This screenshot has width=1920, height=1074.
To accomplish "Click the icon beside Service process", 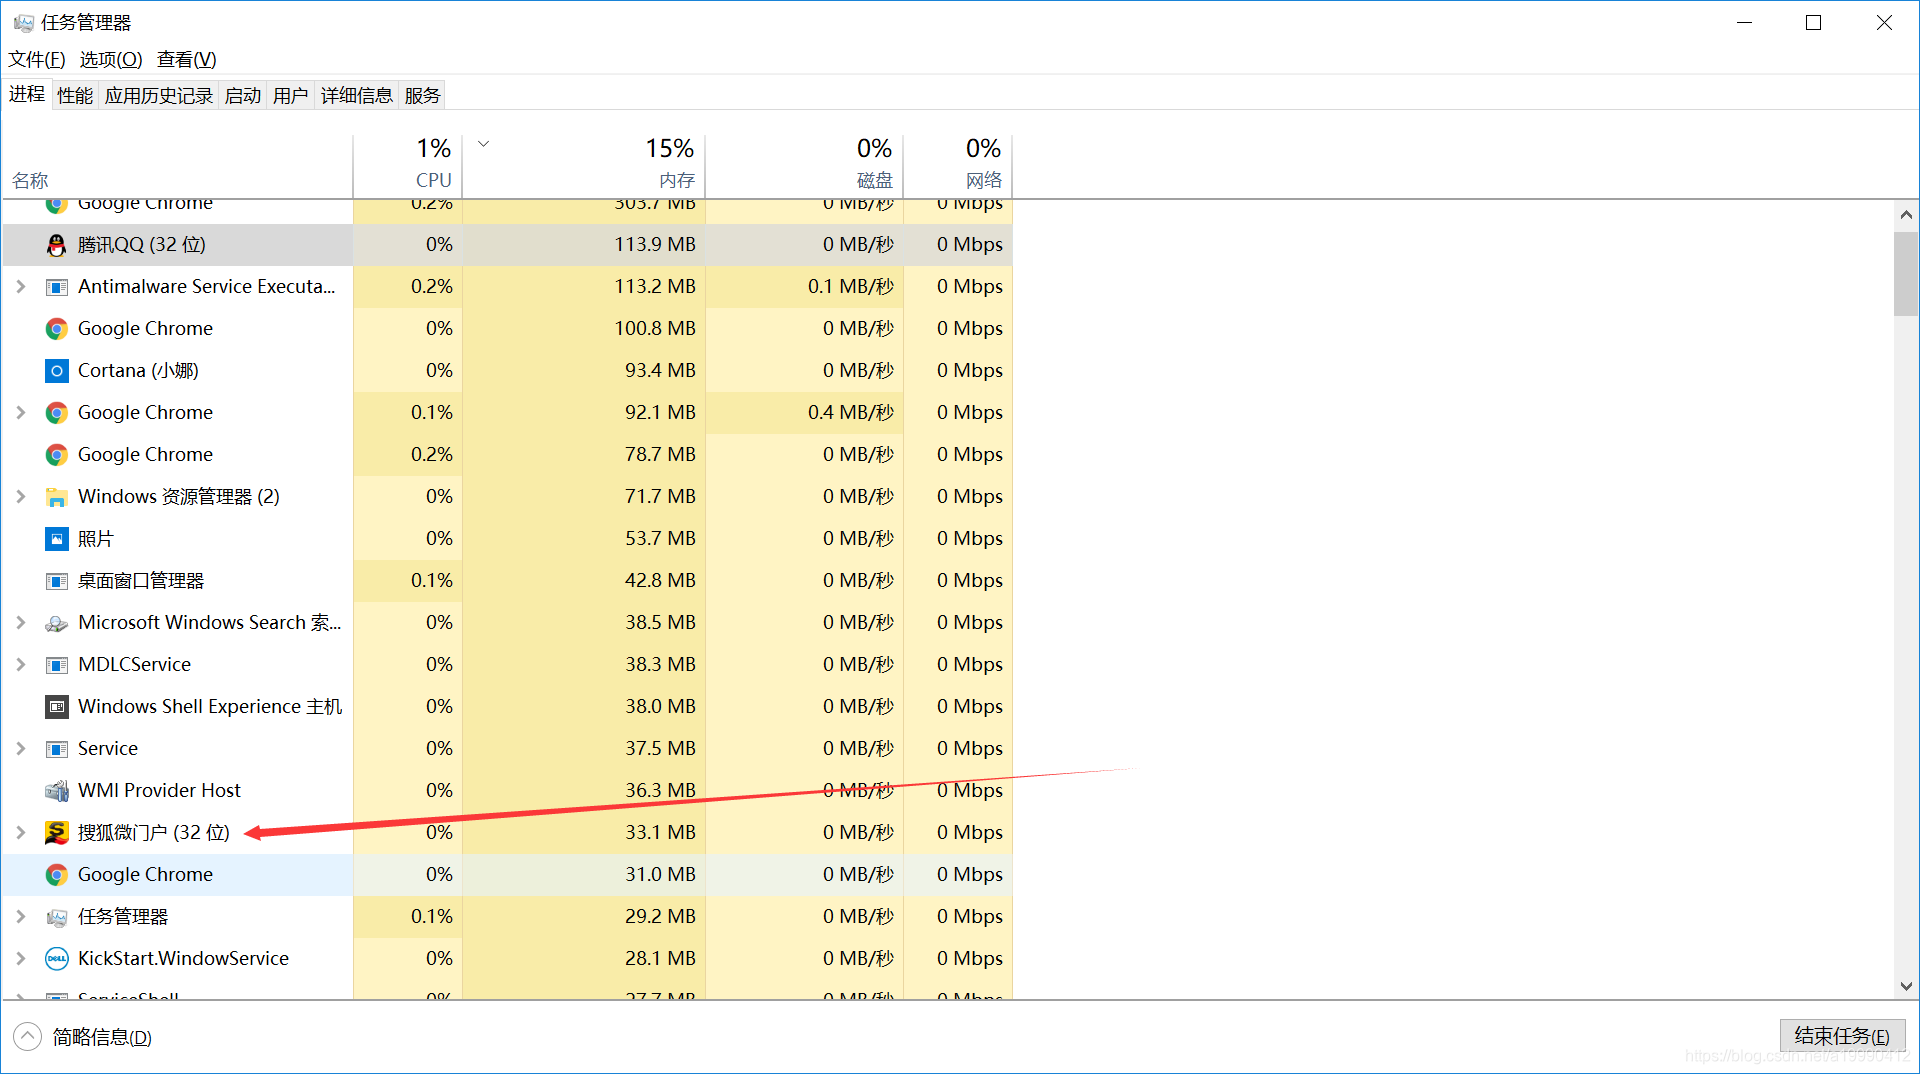I will point(57,749).
